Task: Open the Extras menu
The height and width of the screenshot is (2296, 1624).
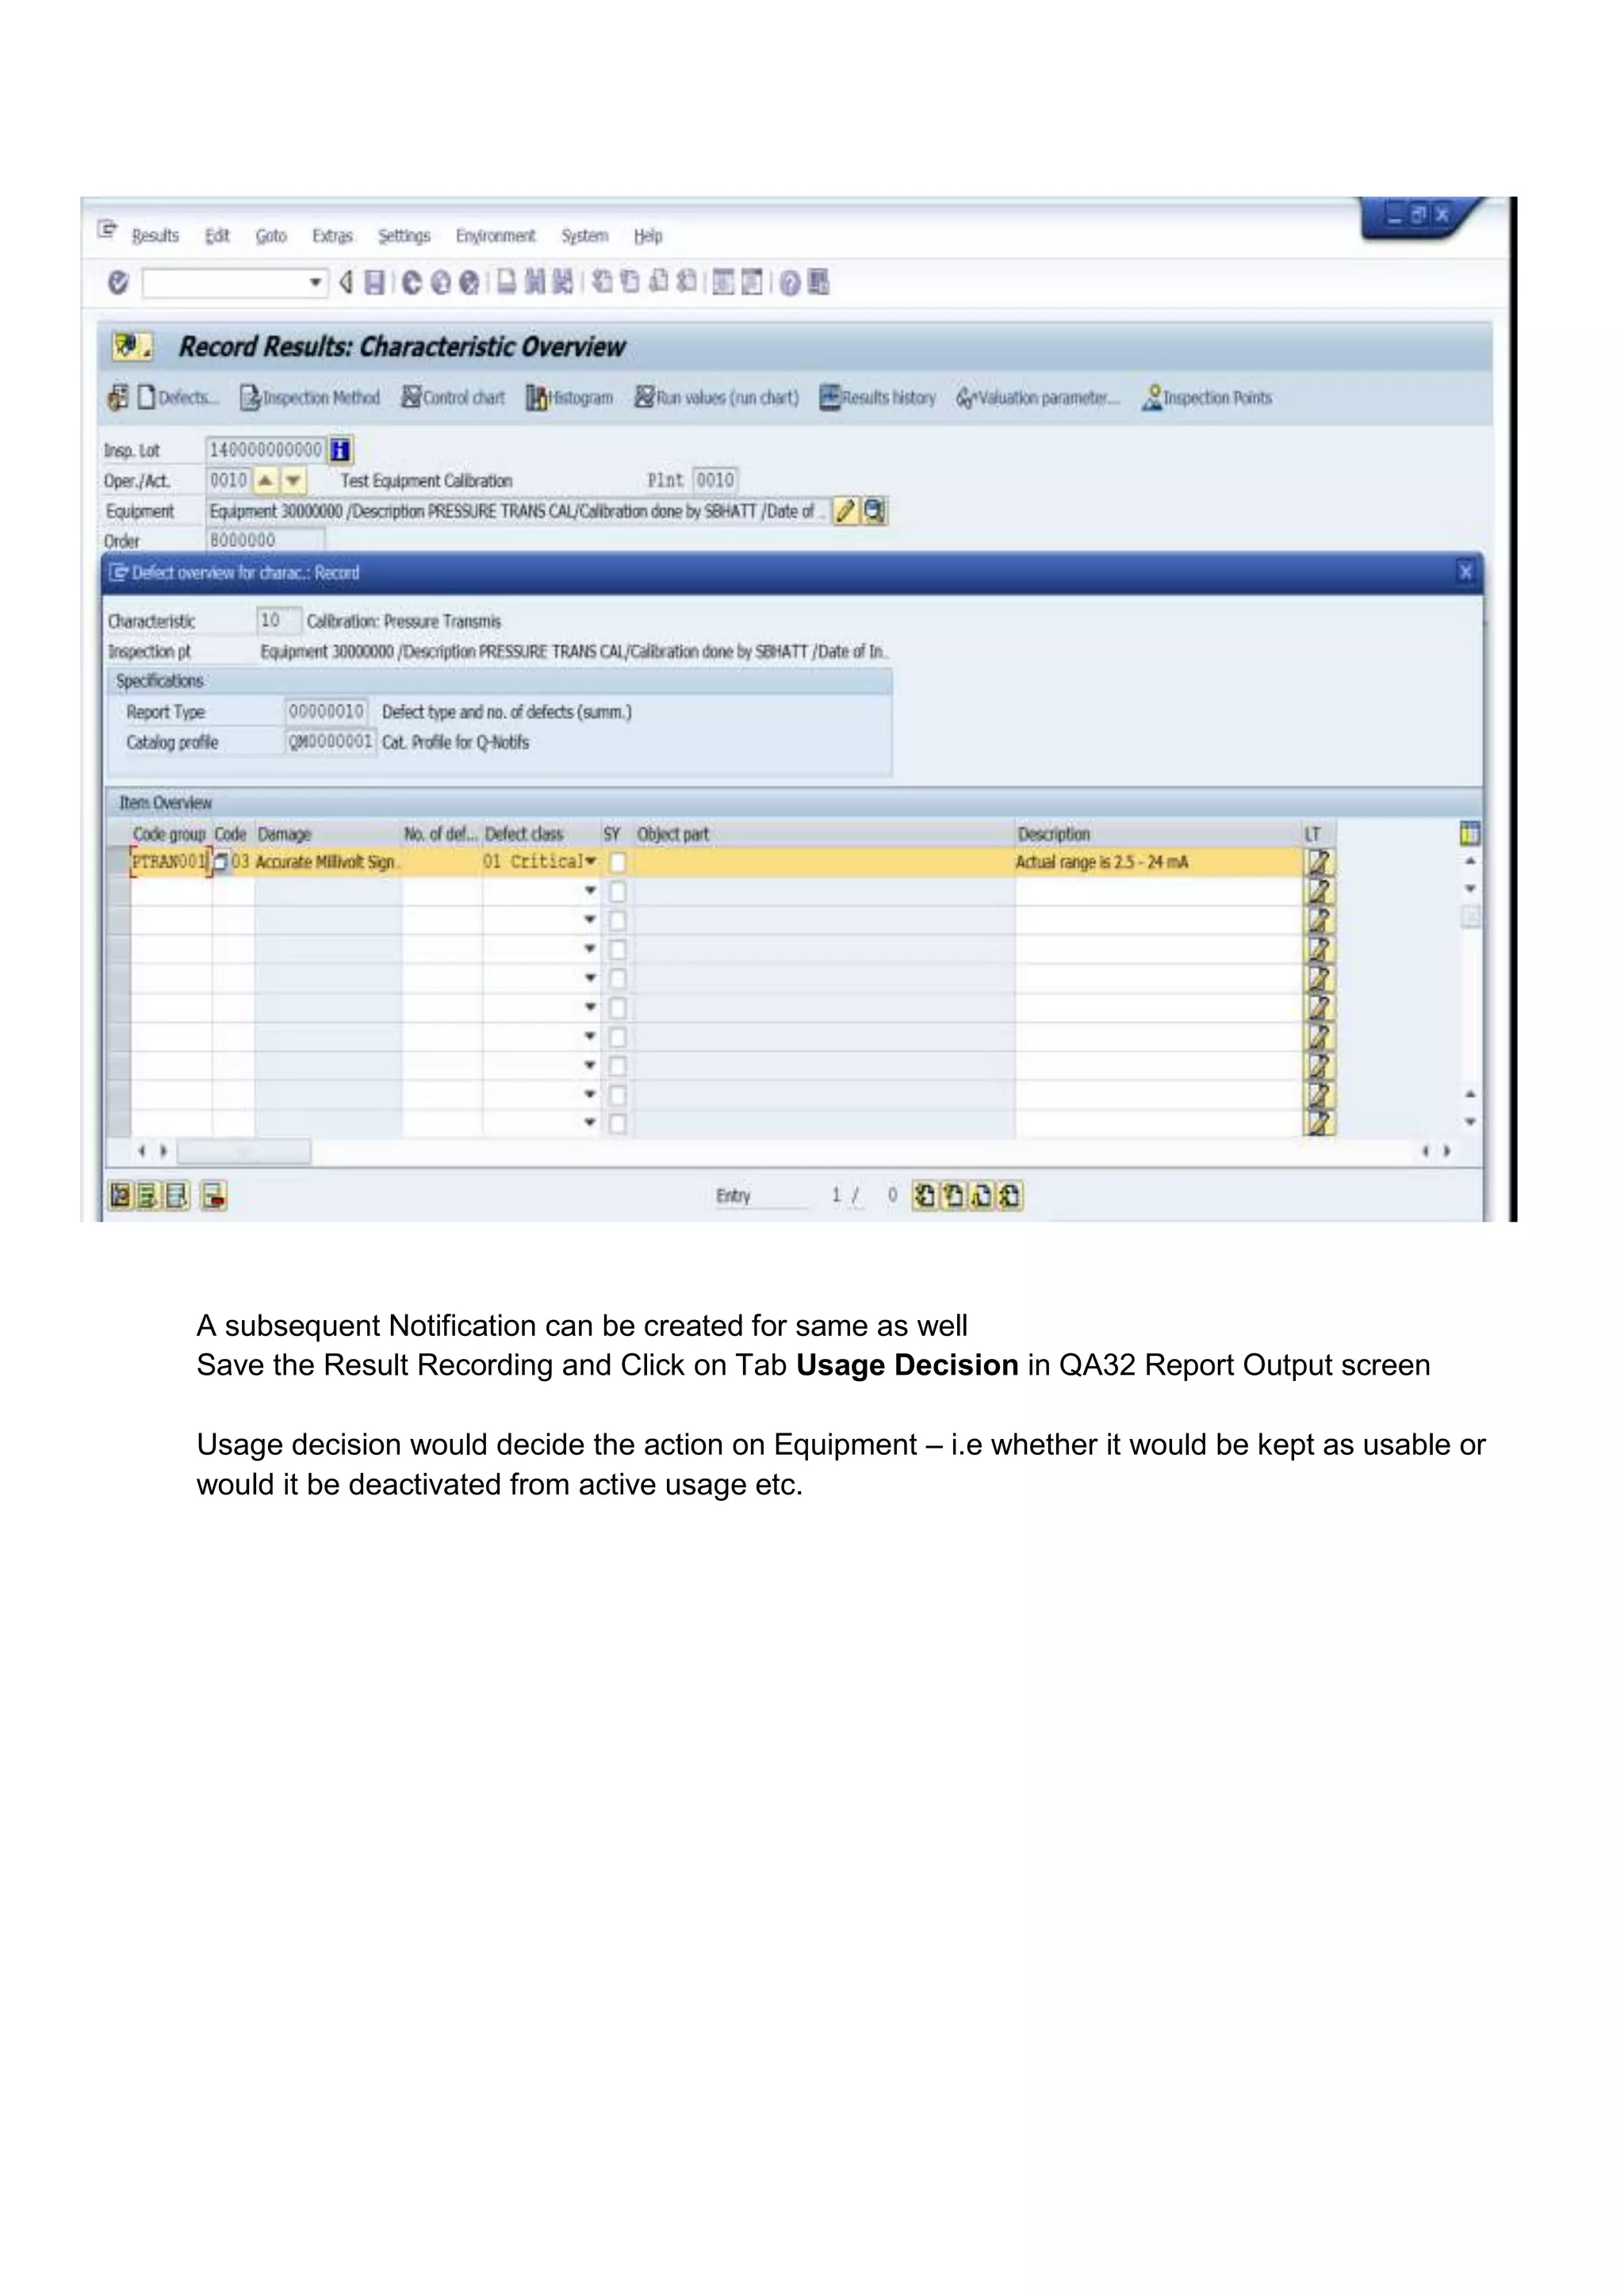Action: [x=332, y=236]
